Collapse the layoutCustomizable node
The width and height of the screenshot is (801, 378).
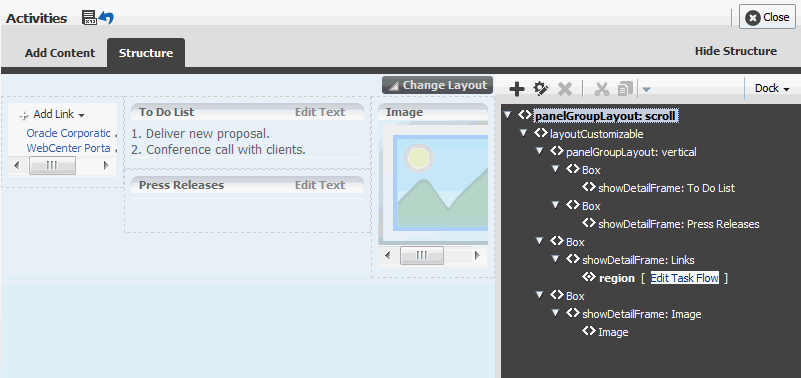click(523, 133)
